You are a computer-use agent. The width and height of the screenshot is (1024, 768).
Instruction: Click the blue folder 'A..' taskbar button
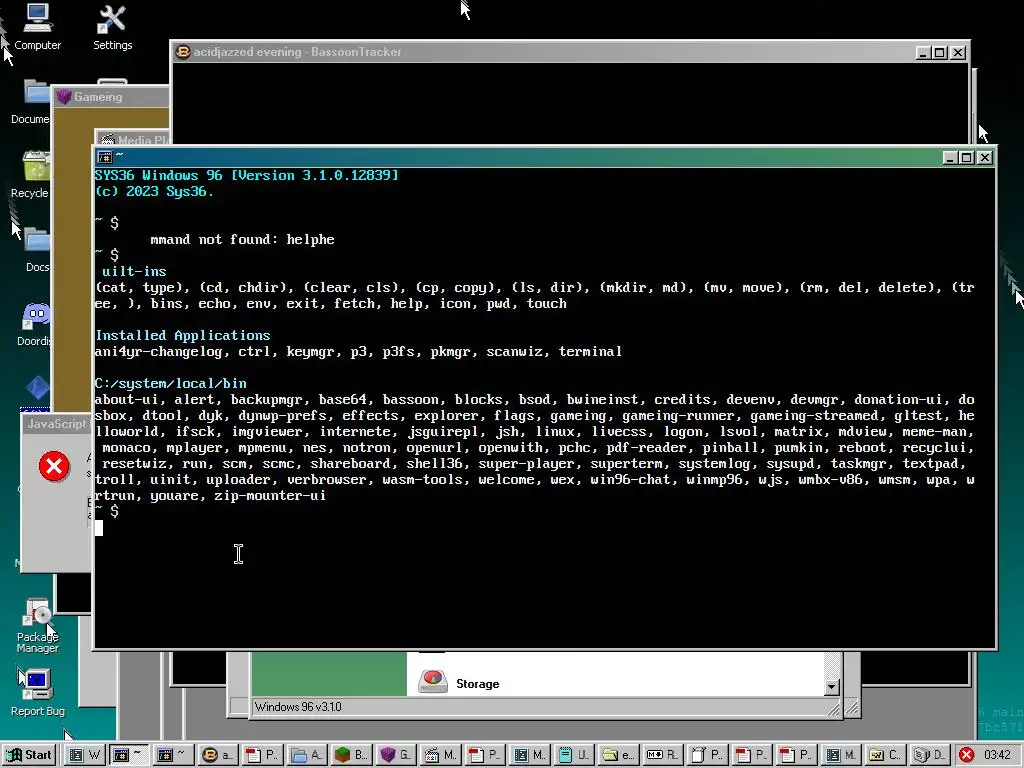point(306,755)
